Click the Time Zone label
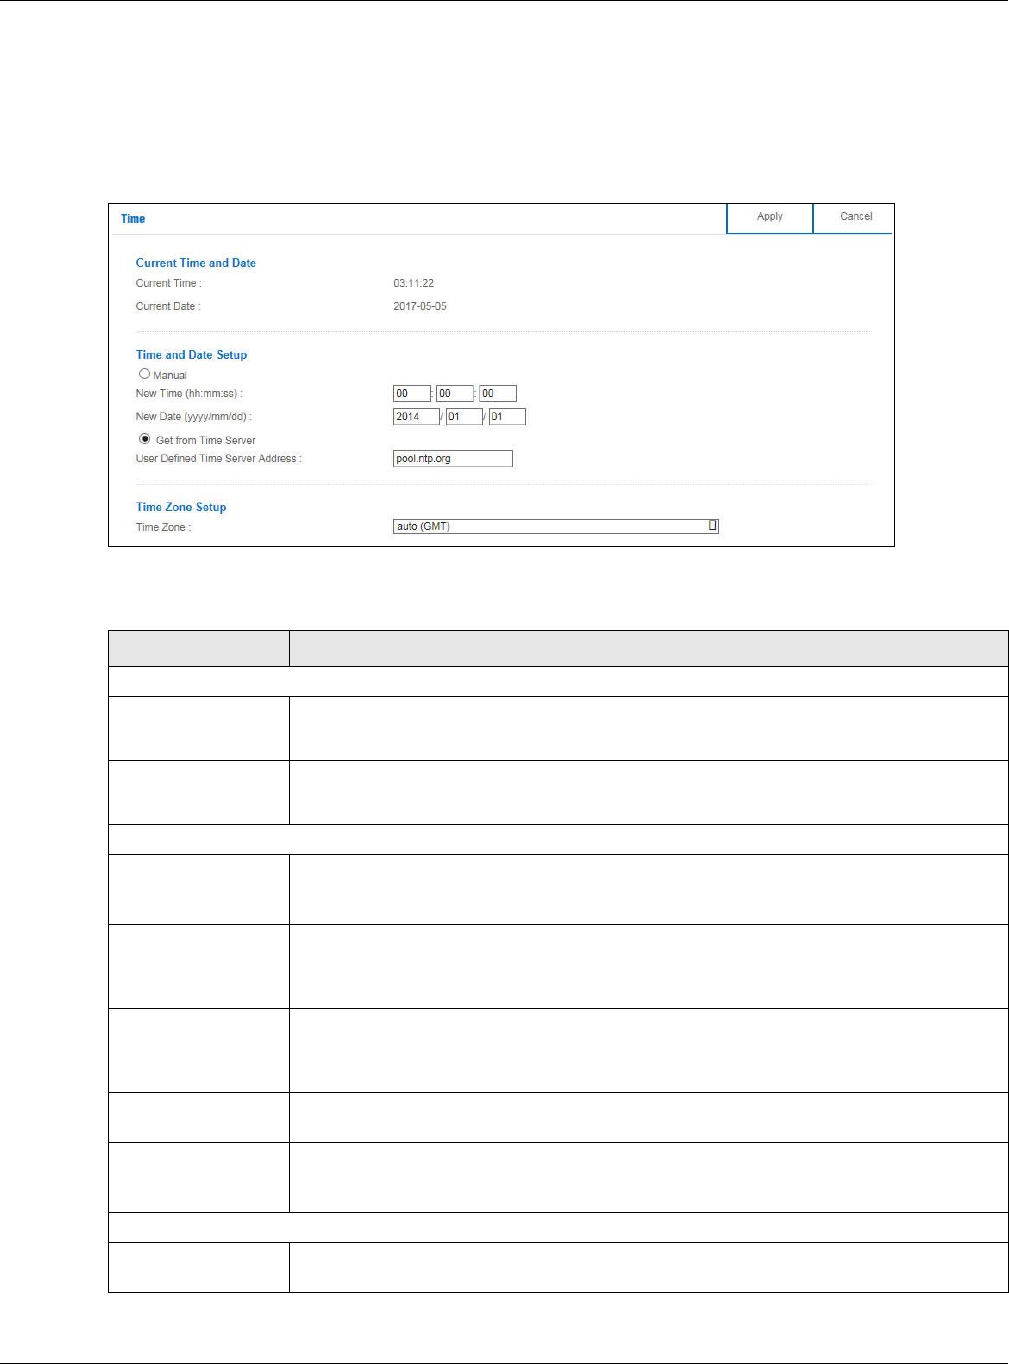This screenshot has height=1364, width=1009. [164, 528]
